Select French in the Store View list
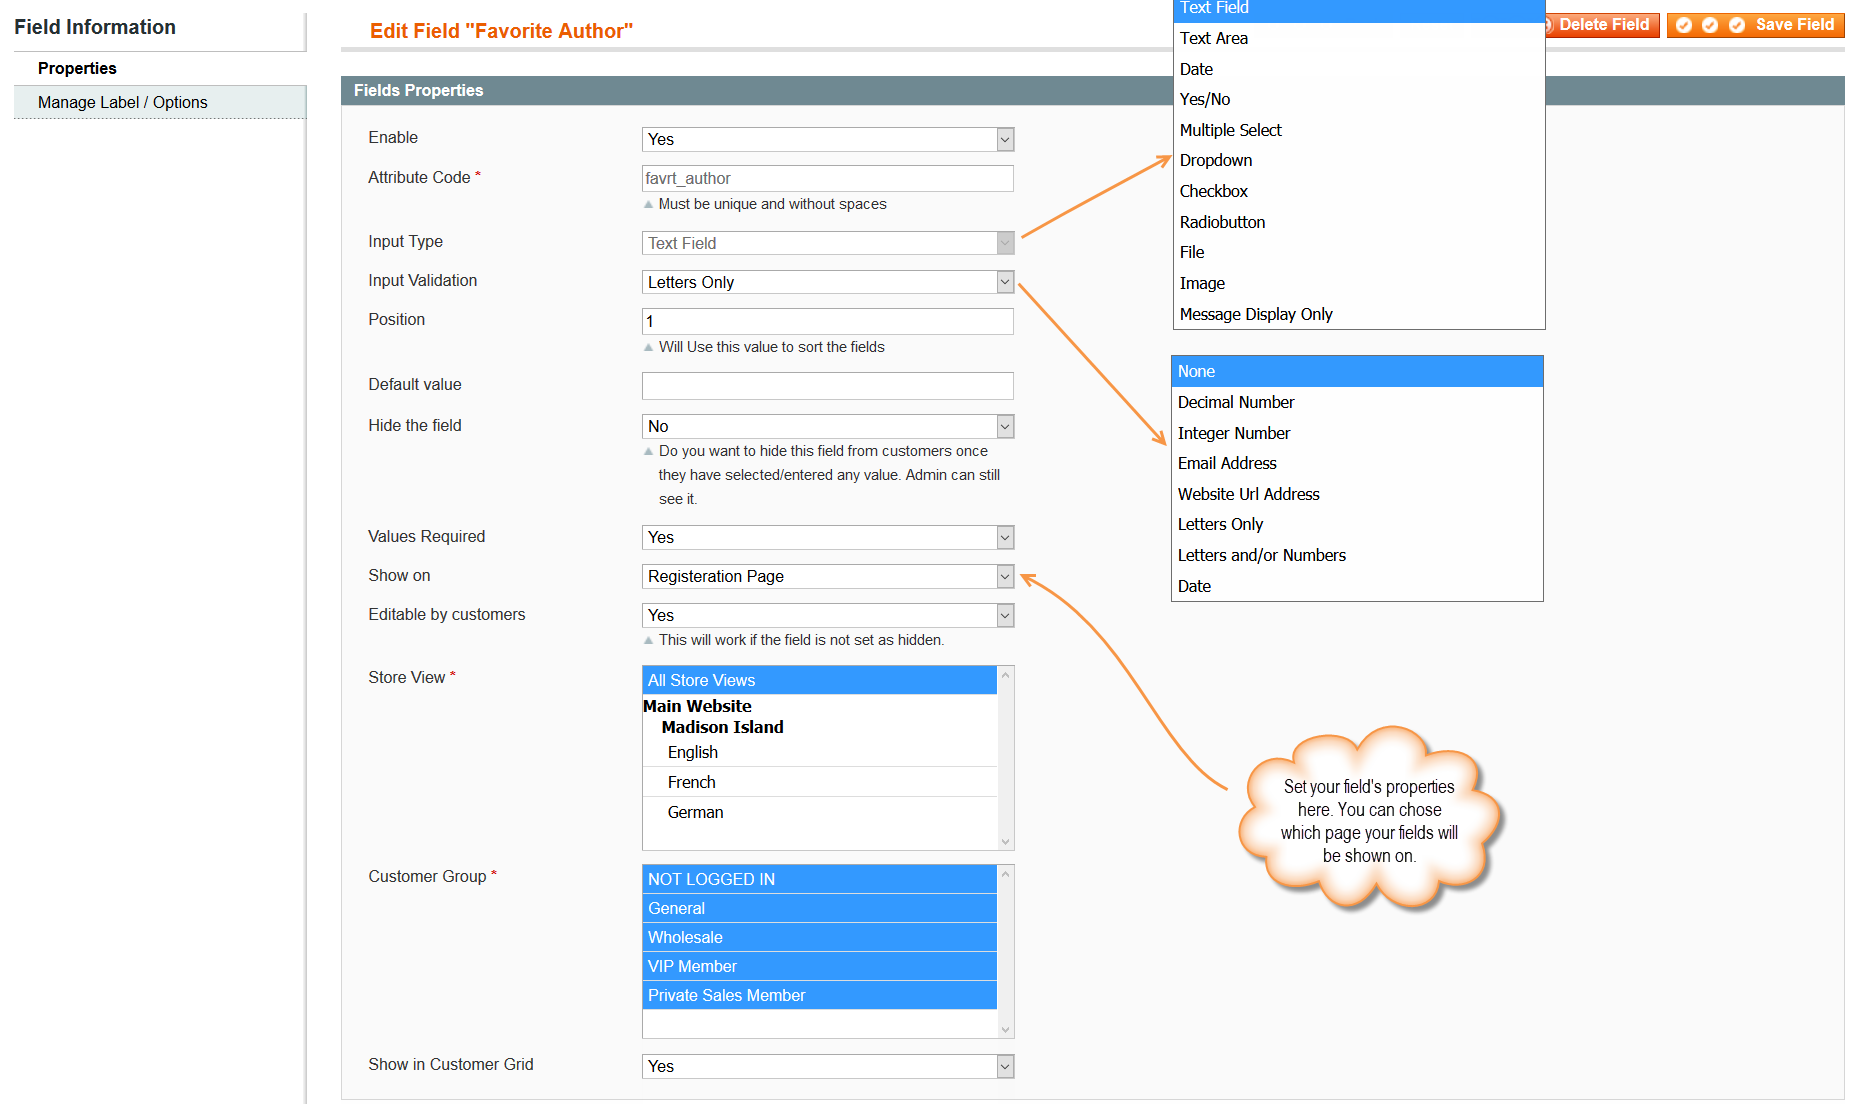Viewport: 1874px width, 1104px height. (x=692, y=782)
